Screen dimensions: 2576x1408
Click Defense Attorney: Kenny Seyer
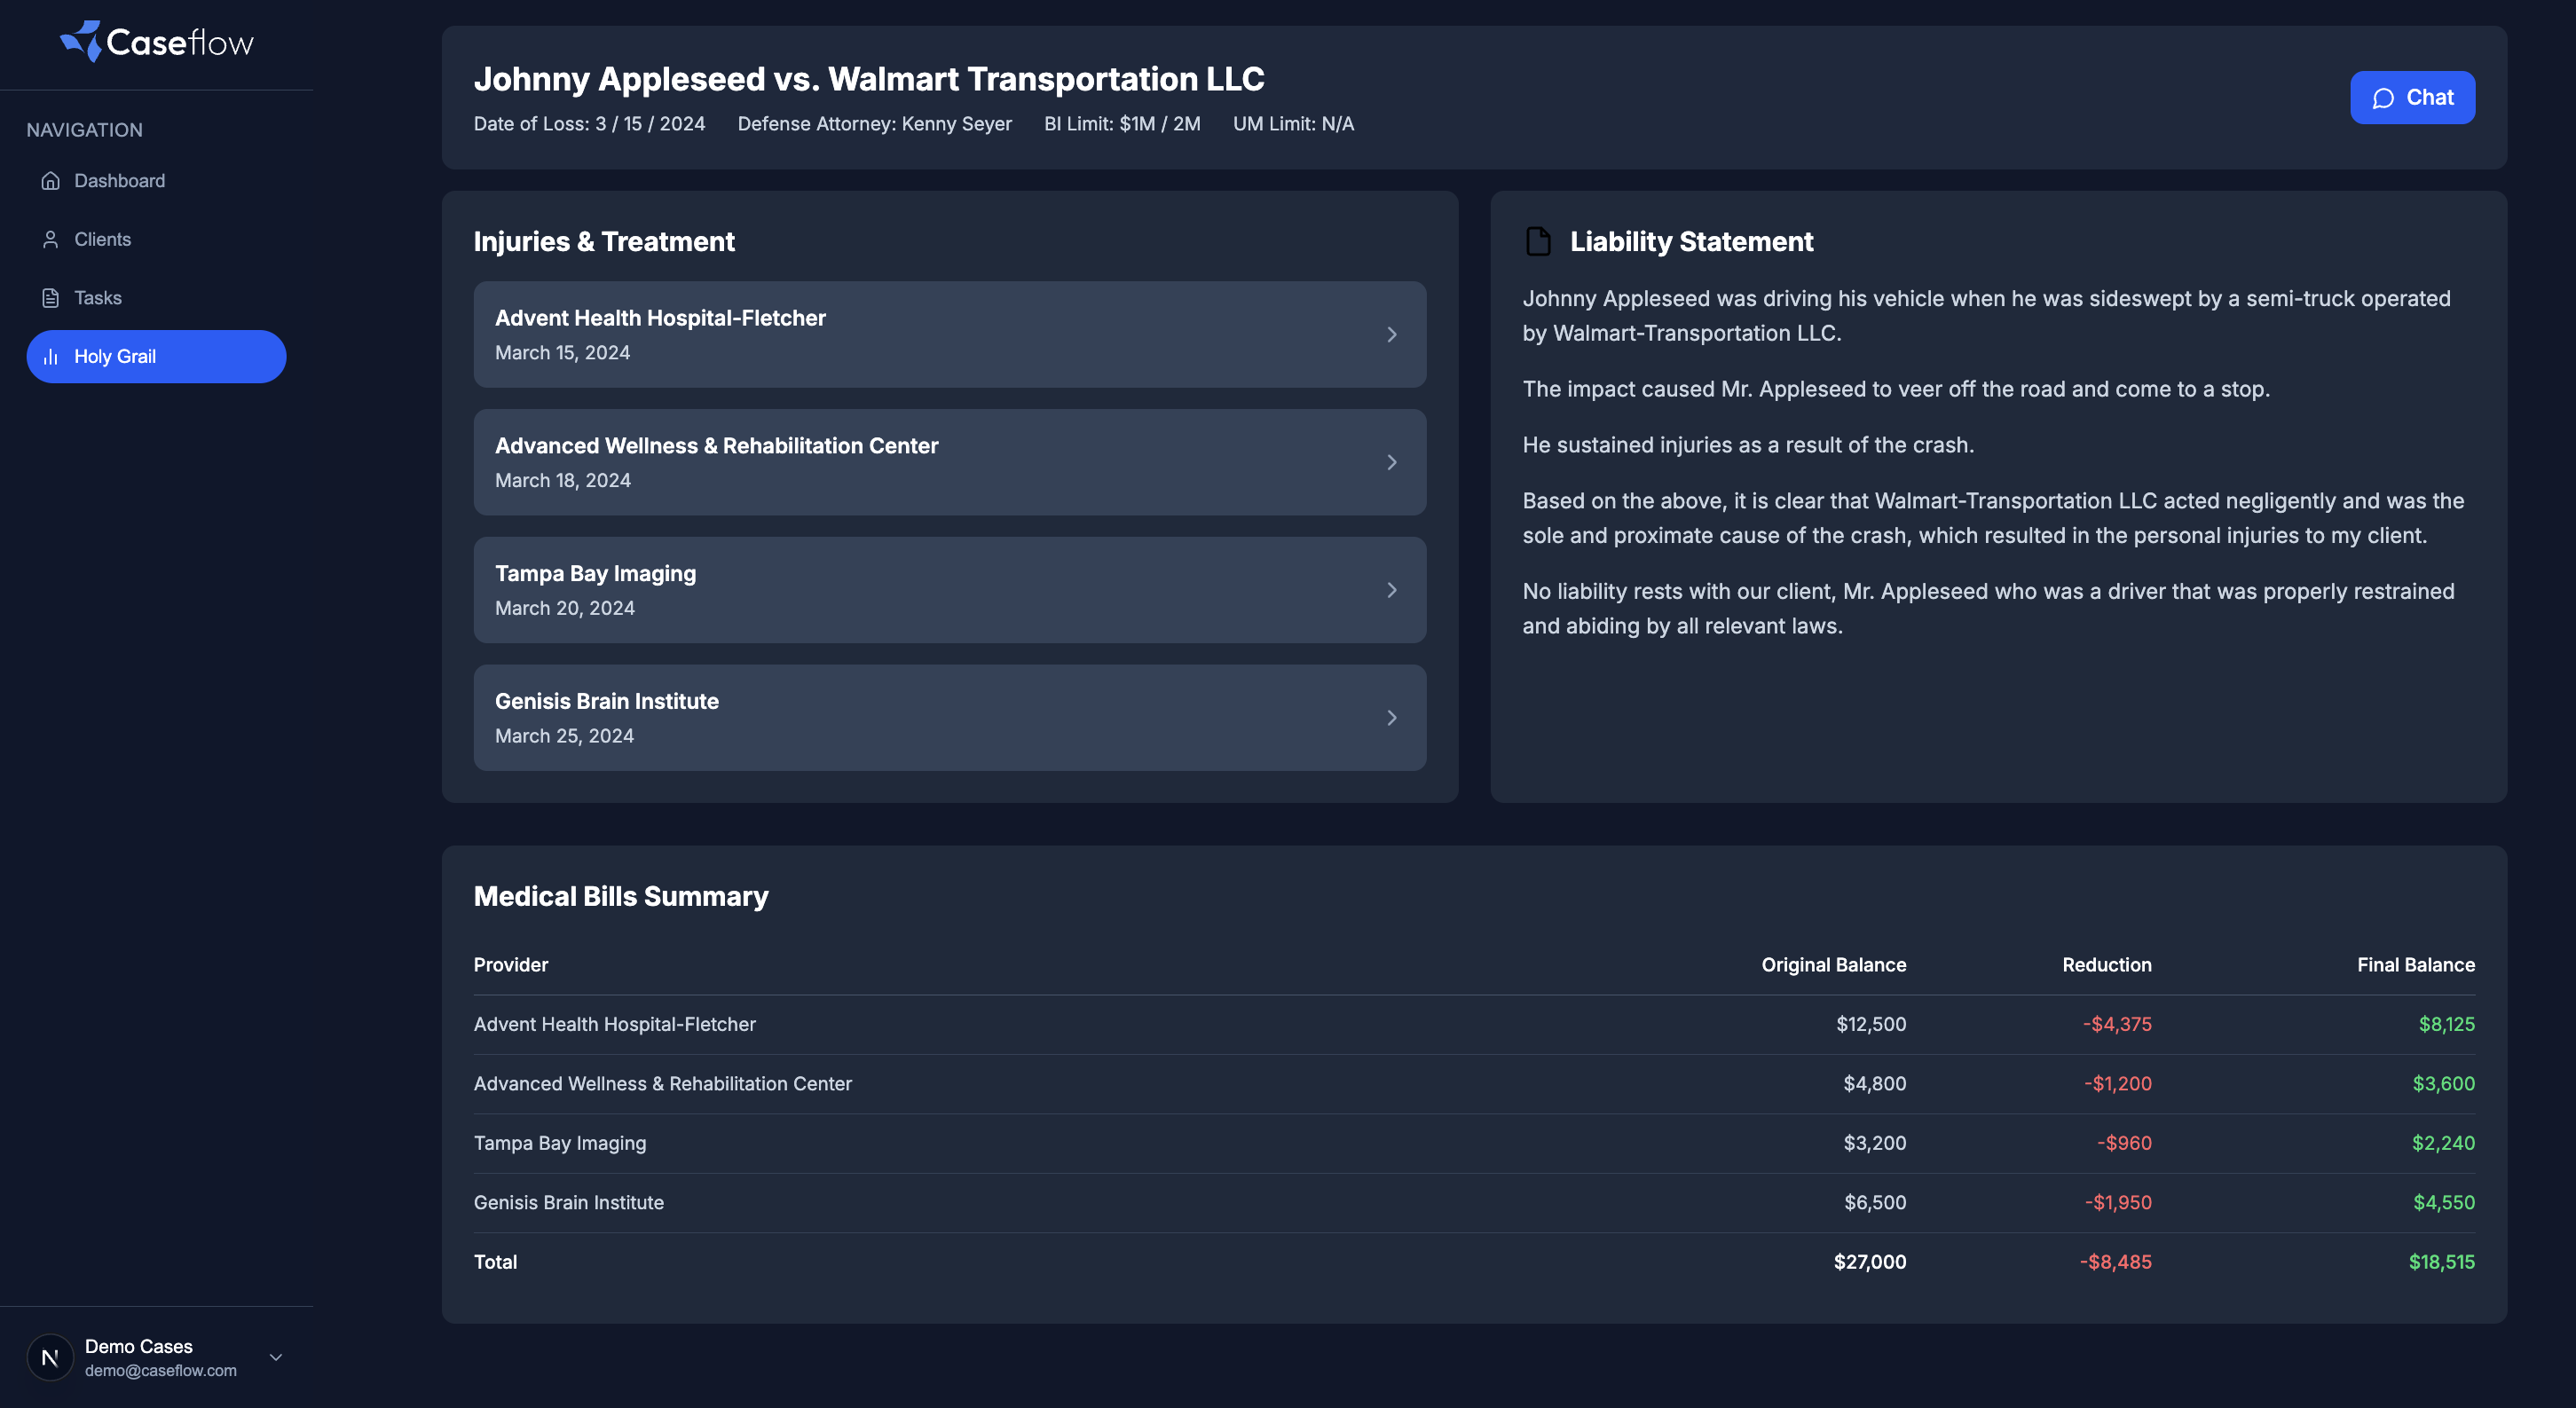coord(875,124)
